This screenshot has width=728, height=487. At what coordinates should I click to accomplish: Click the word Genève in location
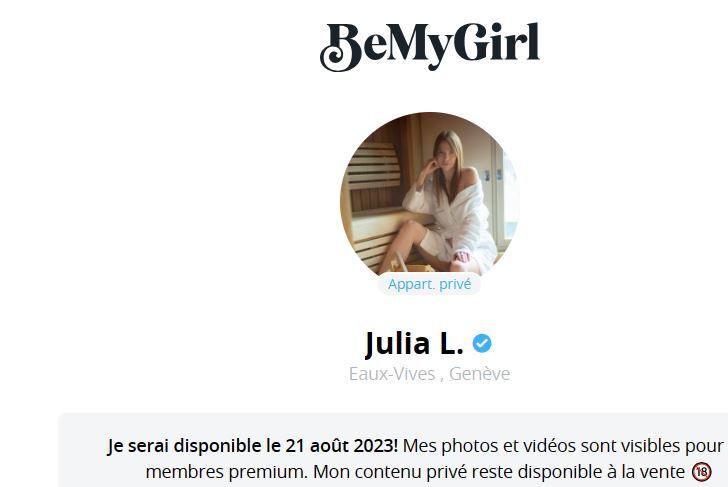[480, 374]
